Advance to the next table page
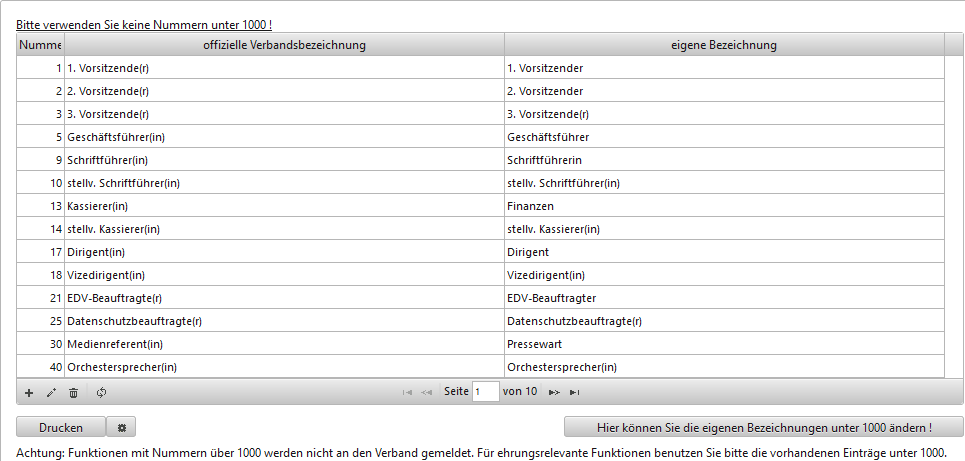The image size is (965, 461). point(554,393)
